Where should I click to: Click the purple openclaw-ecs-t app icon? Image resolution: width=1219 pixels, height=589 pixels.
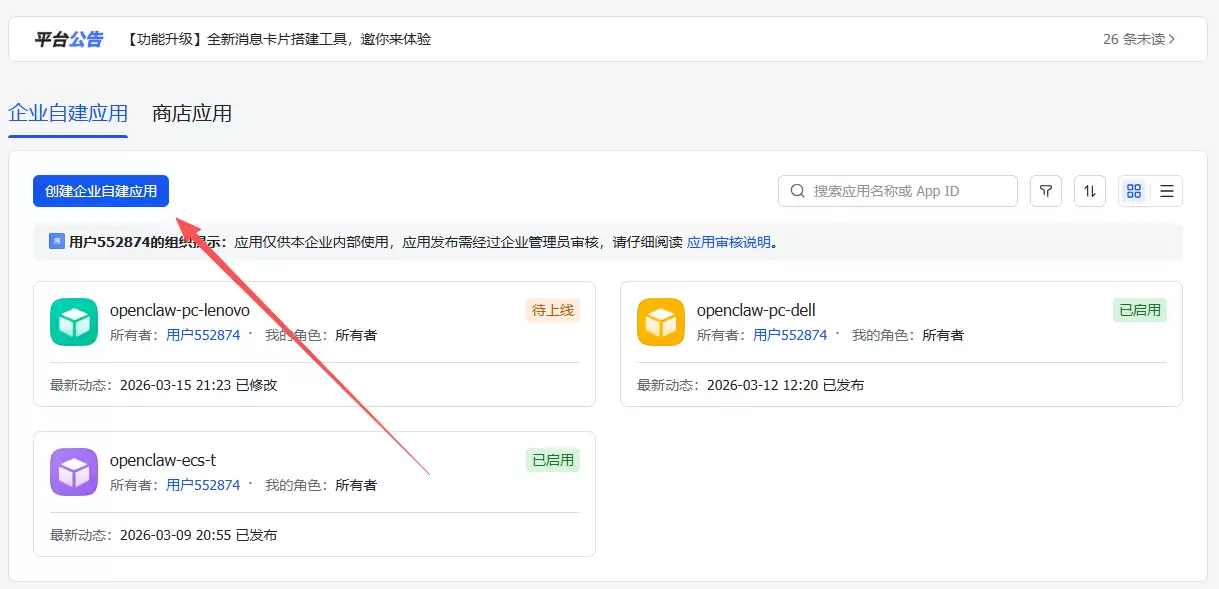(74, 472)
